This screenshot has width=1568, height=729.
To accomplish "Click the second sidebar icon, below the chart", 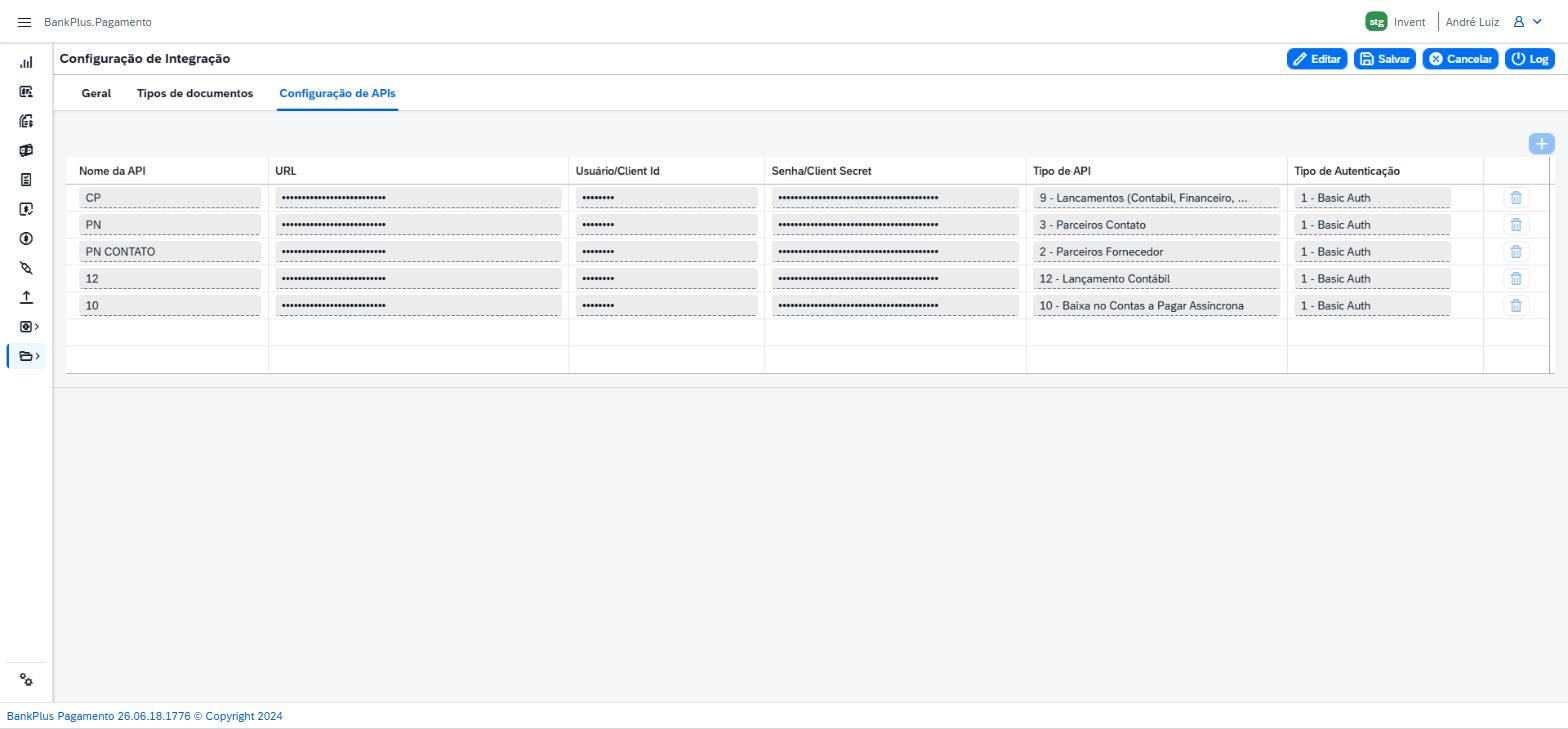I will click(26, 92).
